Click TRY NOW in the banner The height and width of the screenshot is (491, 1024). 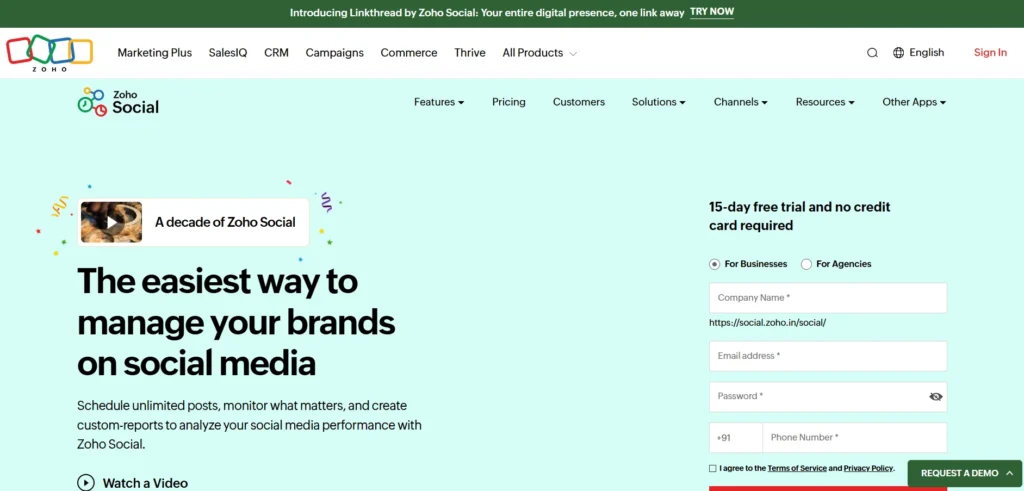[712, 12]
